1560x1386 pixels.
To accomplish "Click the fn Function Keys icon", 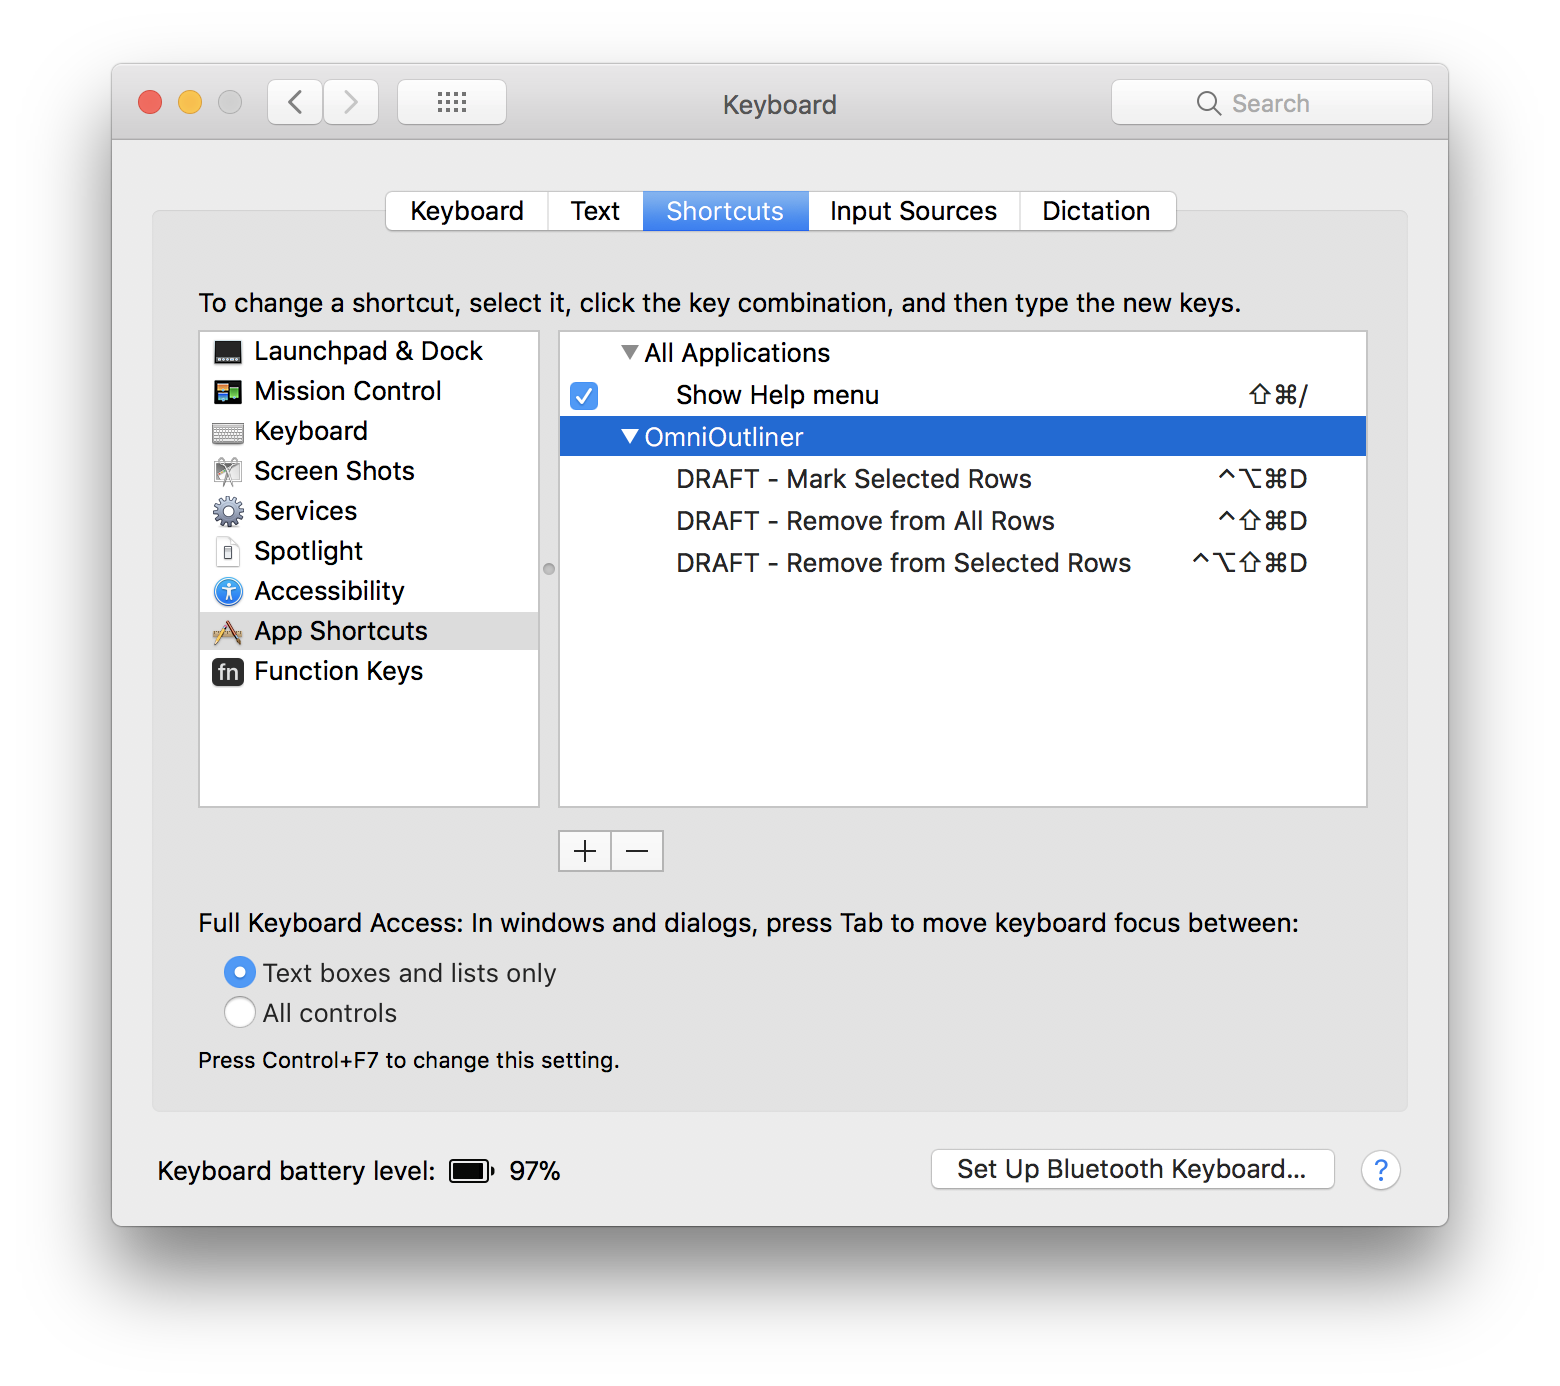I will pyautogui.click(x=228, y=672).
